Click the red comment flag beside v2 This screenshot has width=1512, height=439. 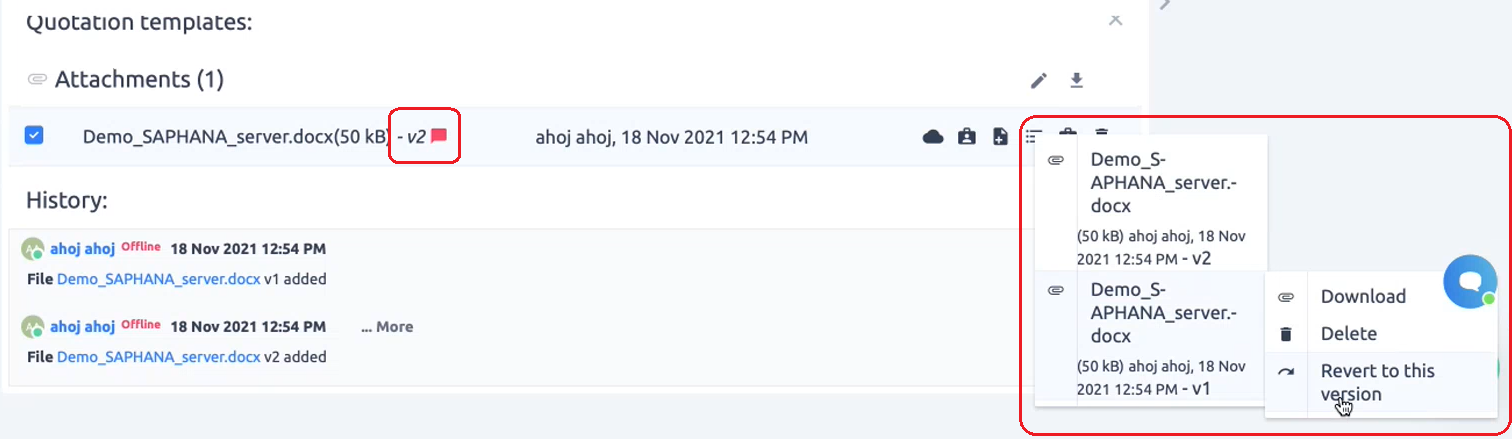pyautogui.click(x=438, y=136)
